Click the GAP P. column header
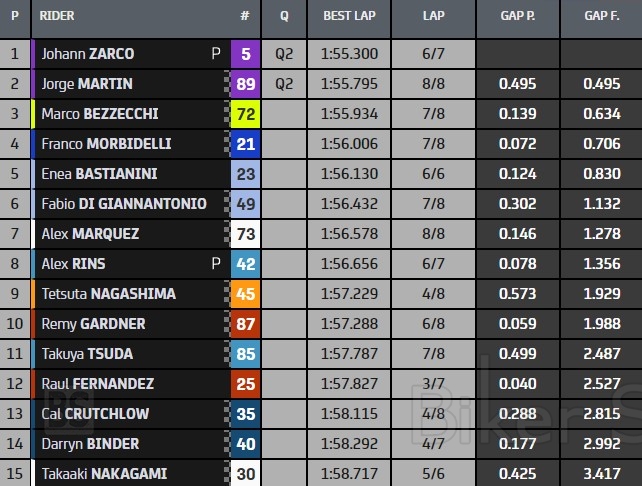This screenshot has height=486, width=642. [x=518, y=17]
